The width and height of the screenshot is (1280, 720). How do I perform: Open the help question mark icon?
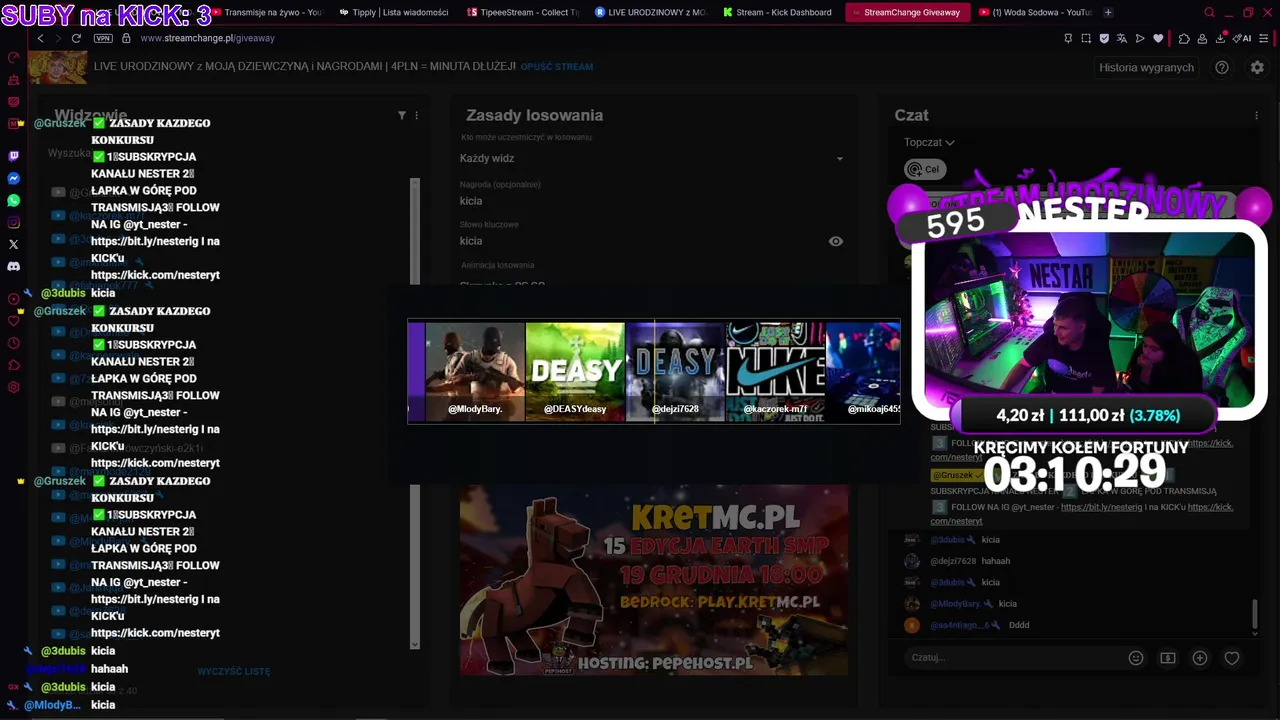click(1222, 67)
